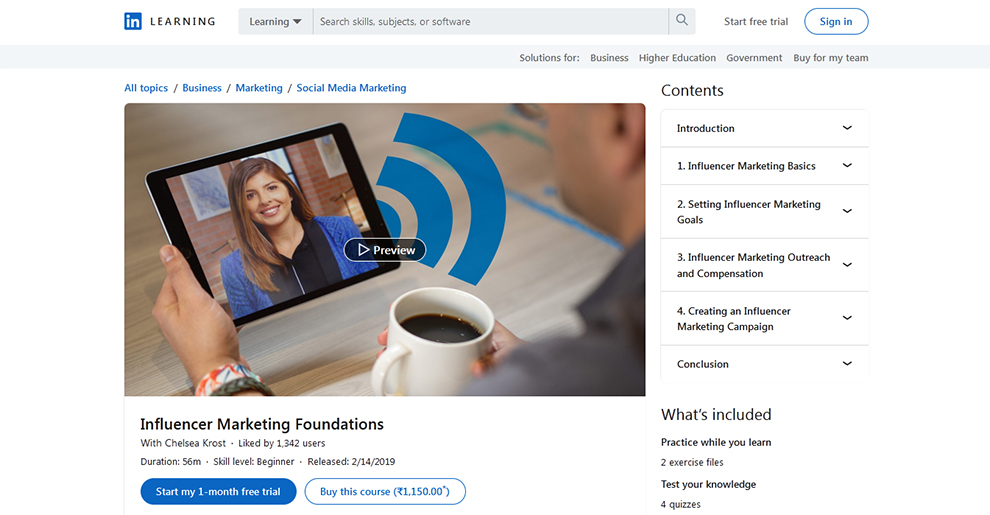Open the Business solutions link

(x=609, y=57)
